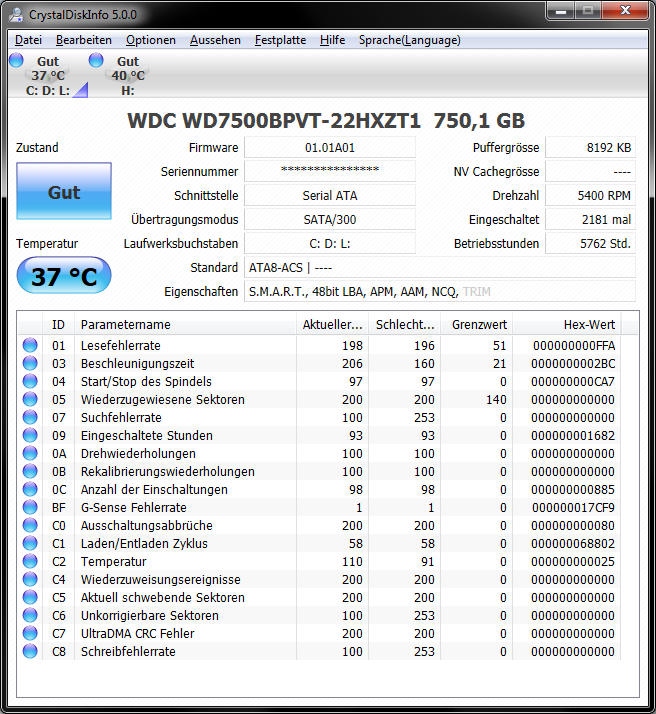Click status orb of Drehwiederholungen row

[x=30, y=453]
